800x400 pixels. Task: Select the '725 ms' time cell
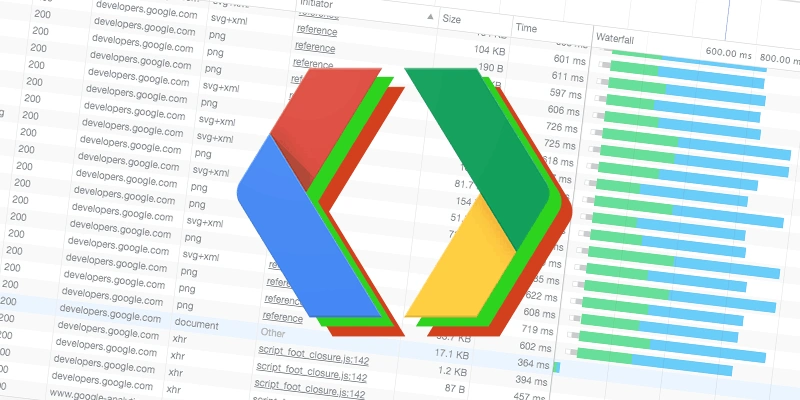pyautogui.click(x=559, y=144)
